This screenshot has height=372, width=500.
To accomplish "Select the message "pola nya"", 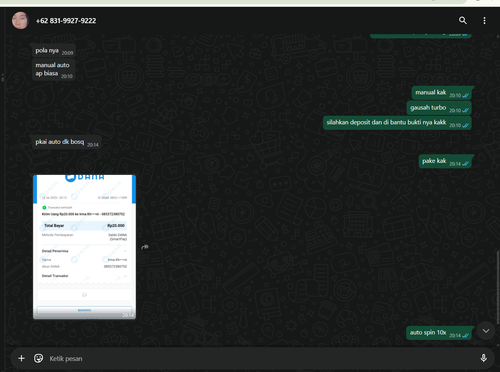I will pyautogui.click(x=54, y=51).
